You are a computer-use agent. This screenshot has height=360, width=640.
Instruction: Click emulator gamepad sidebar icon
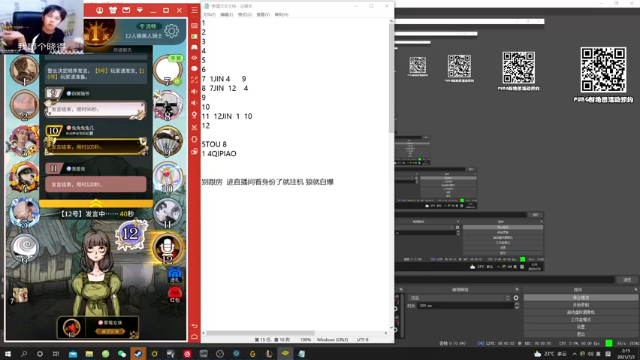(194, 47)
